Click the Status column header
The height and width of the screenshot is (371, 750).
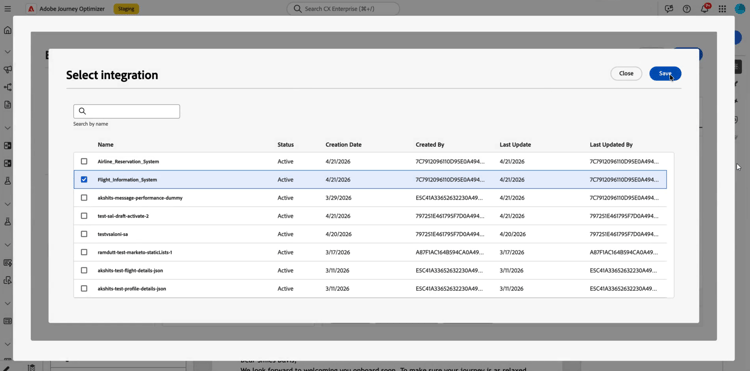(286, 144)
